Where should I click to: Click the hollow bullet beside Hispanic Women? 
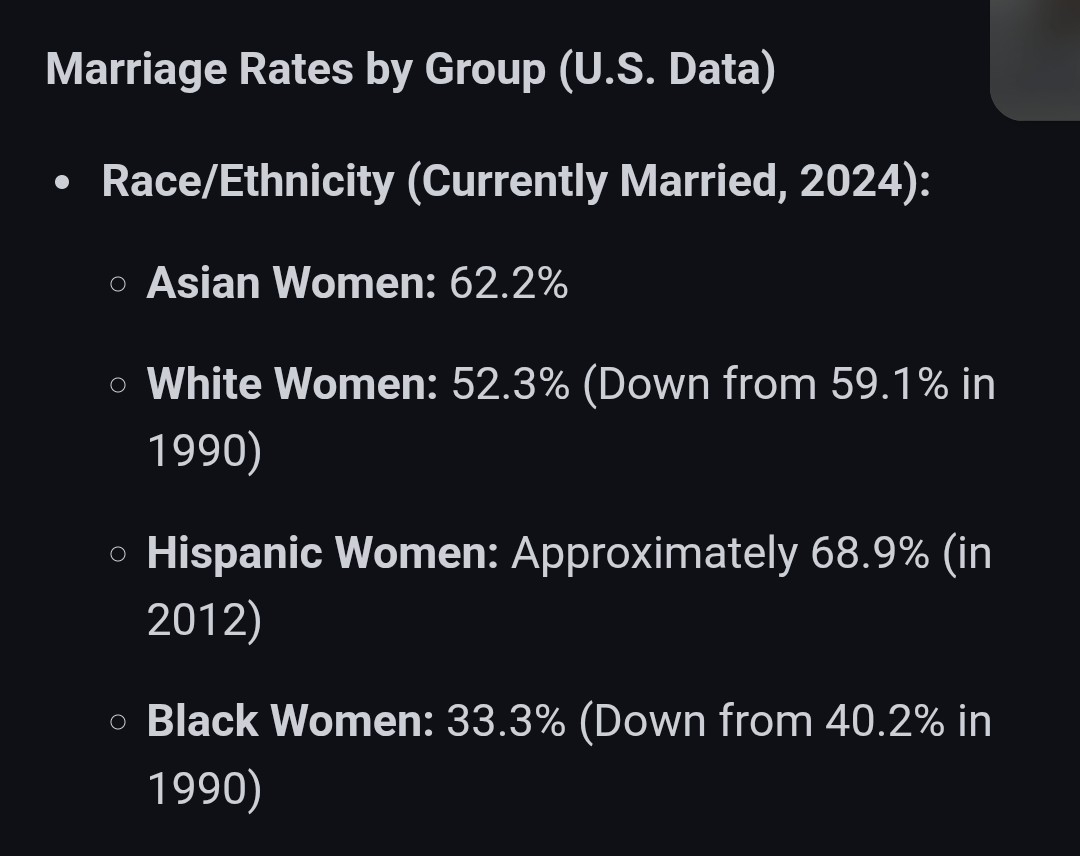pos(119,553)
